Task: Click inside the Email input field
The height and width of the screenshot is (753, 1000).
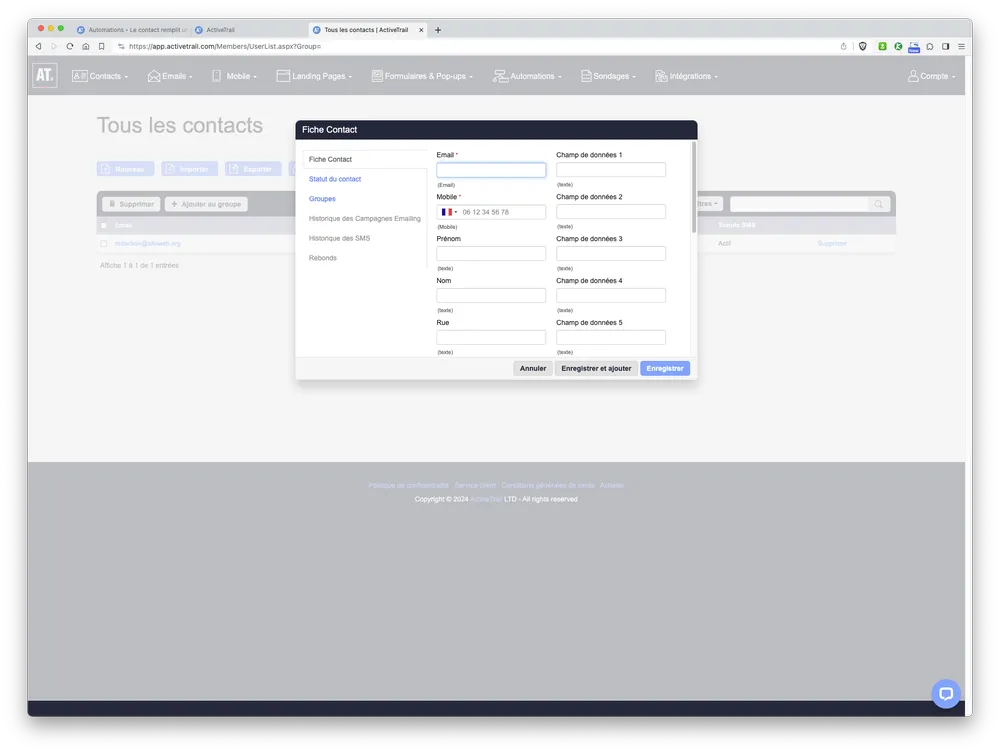Action: [x=490, y=170]
